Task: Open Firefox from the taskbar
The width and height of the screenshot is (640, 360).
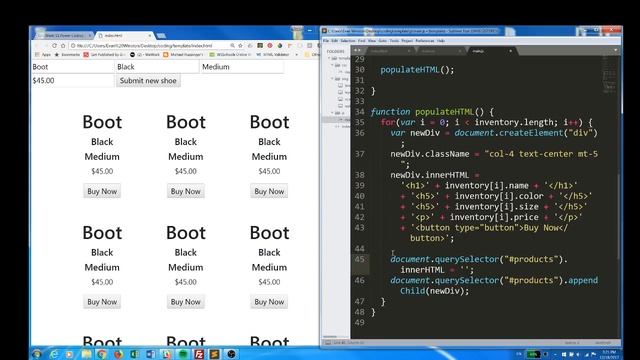Action: (x=118, y=354)
